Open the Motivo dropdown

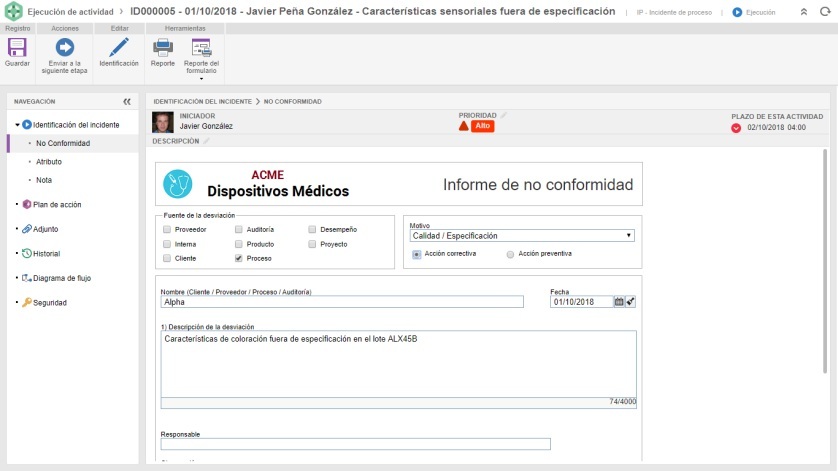[x=521, y=236]
